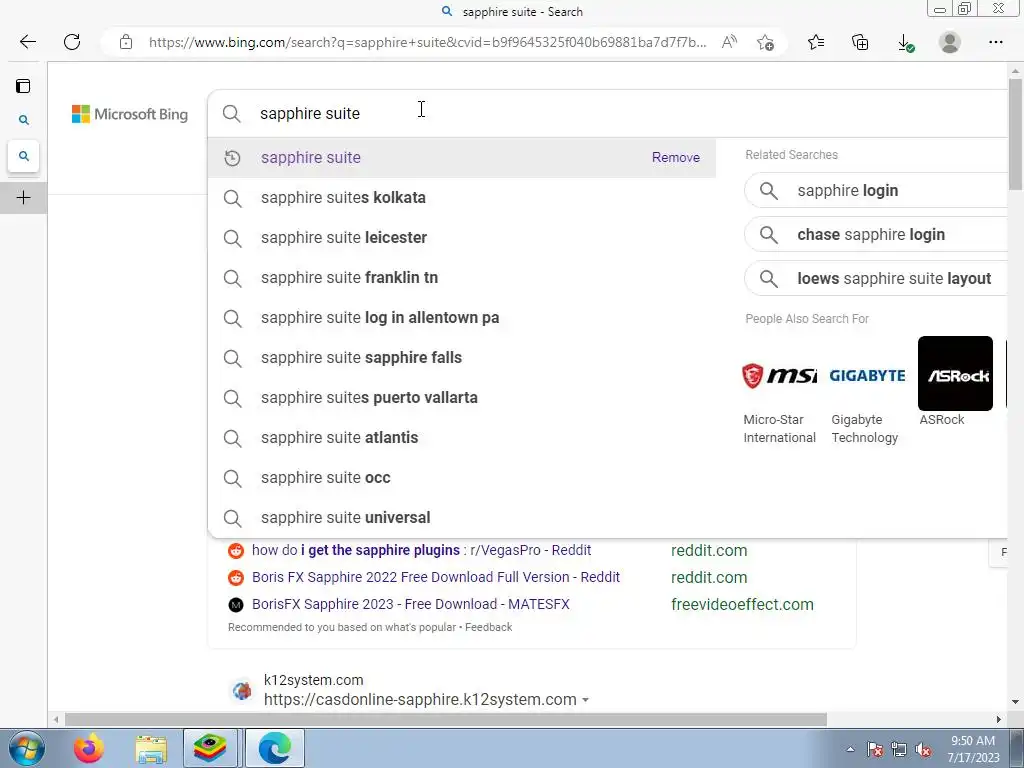Launch Firefox from the taskbar
Viewport: 1024px width, 768px height.
89,748
